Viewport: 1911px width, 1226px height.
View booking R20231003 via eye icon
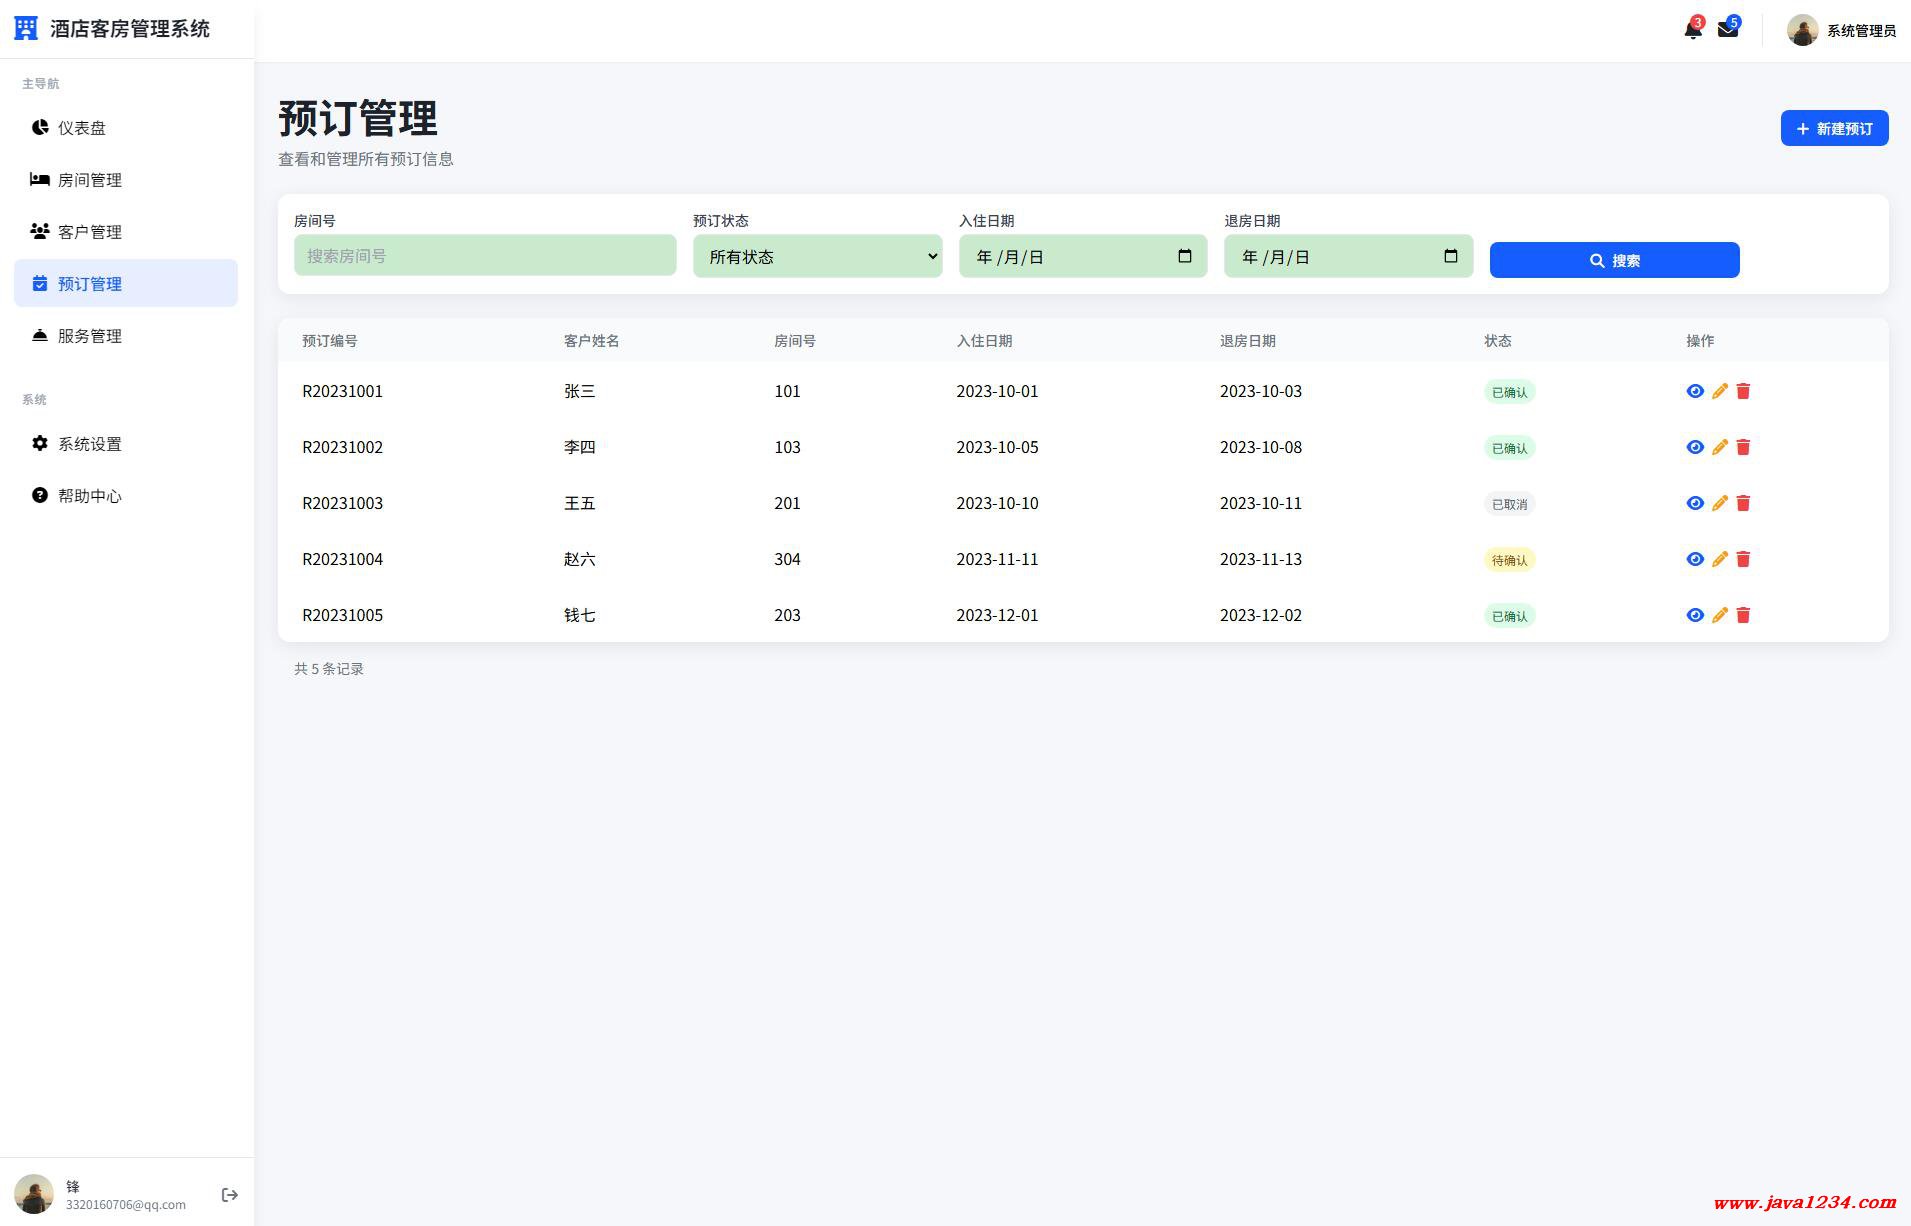click(x=1695, y=503)
